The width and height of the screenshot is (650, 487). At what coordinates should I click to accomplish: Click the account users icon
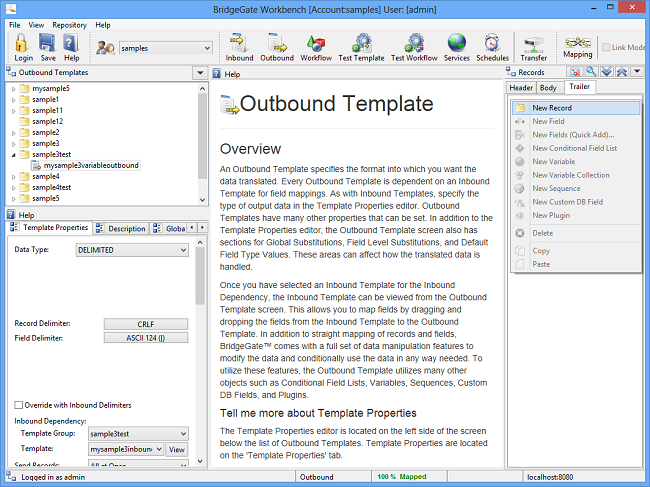(x=105, y=48)
